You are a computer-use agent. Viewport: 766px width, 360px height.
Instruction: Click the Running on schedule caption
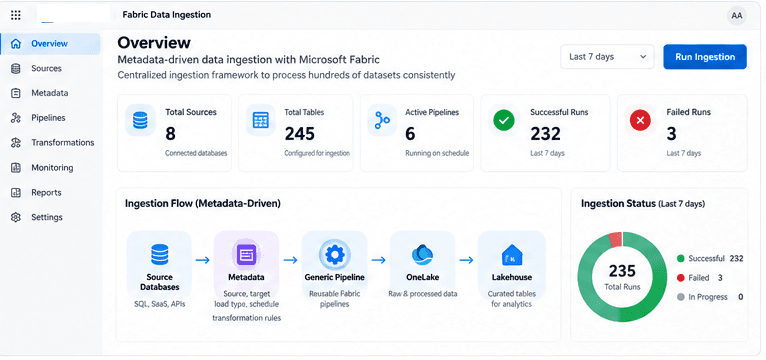tap(437, 153)
